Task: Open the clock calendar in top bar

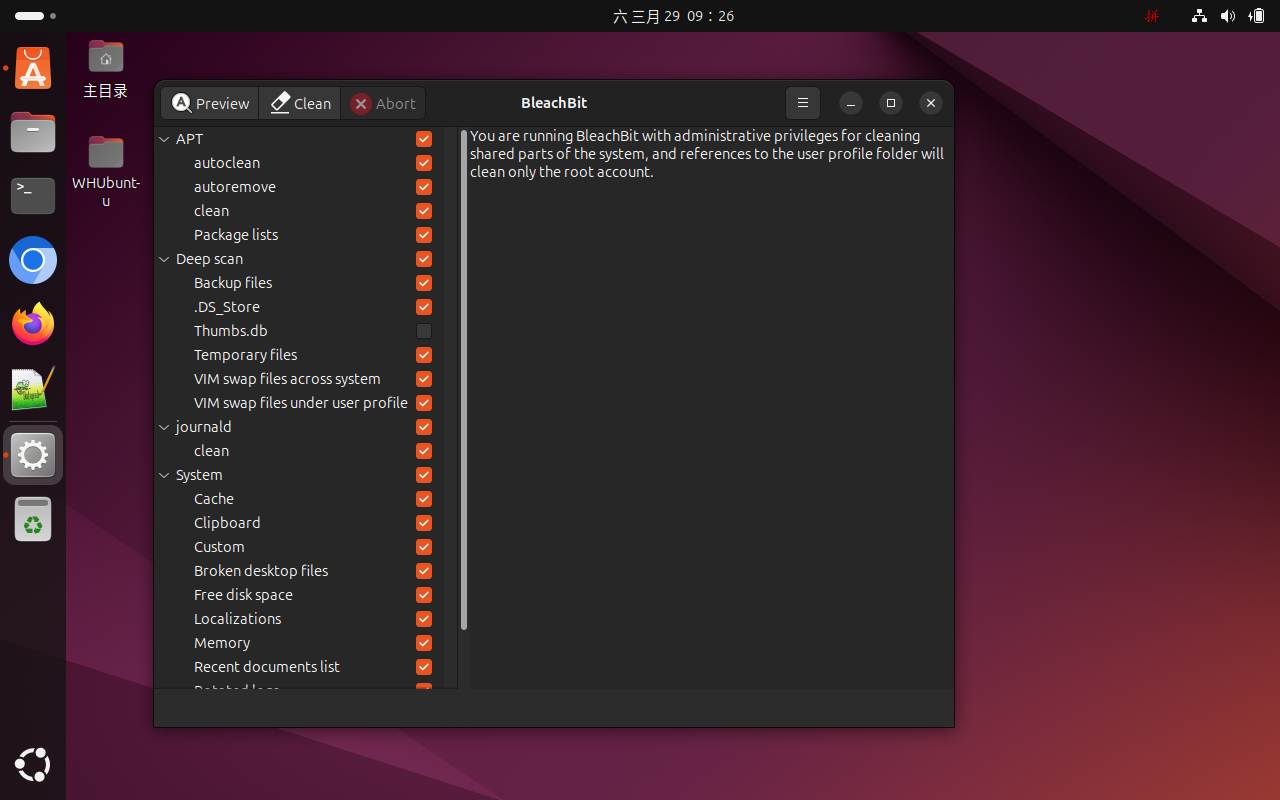Action: [x=673, y=16]
